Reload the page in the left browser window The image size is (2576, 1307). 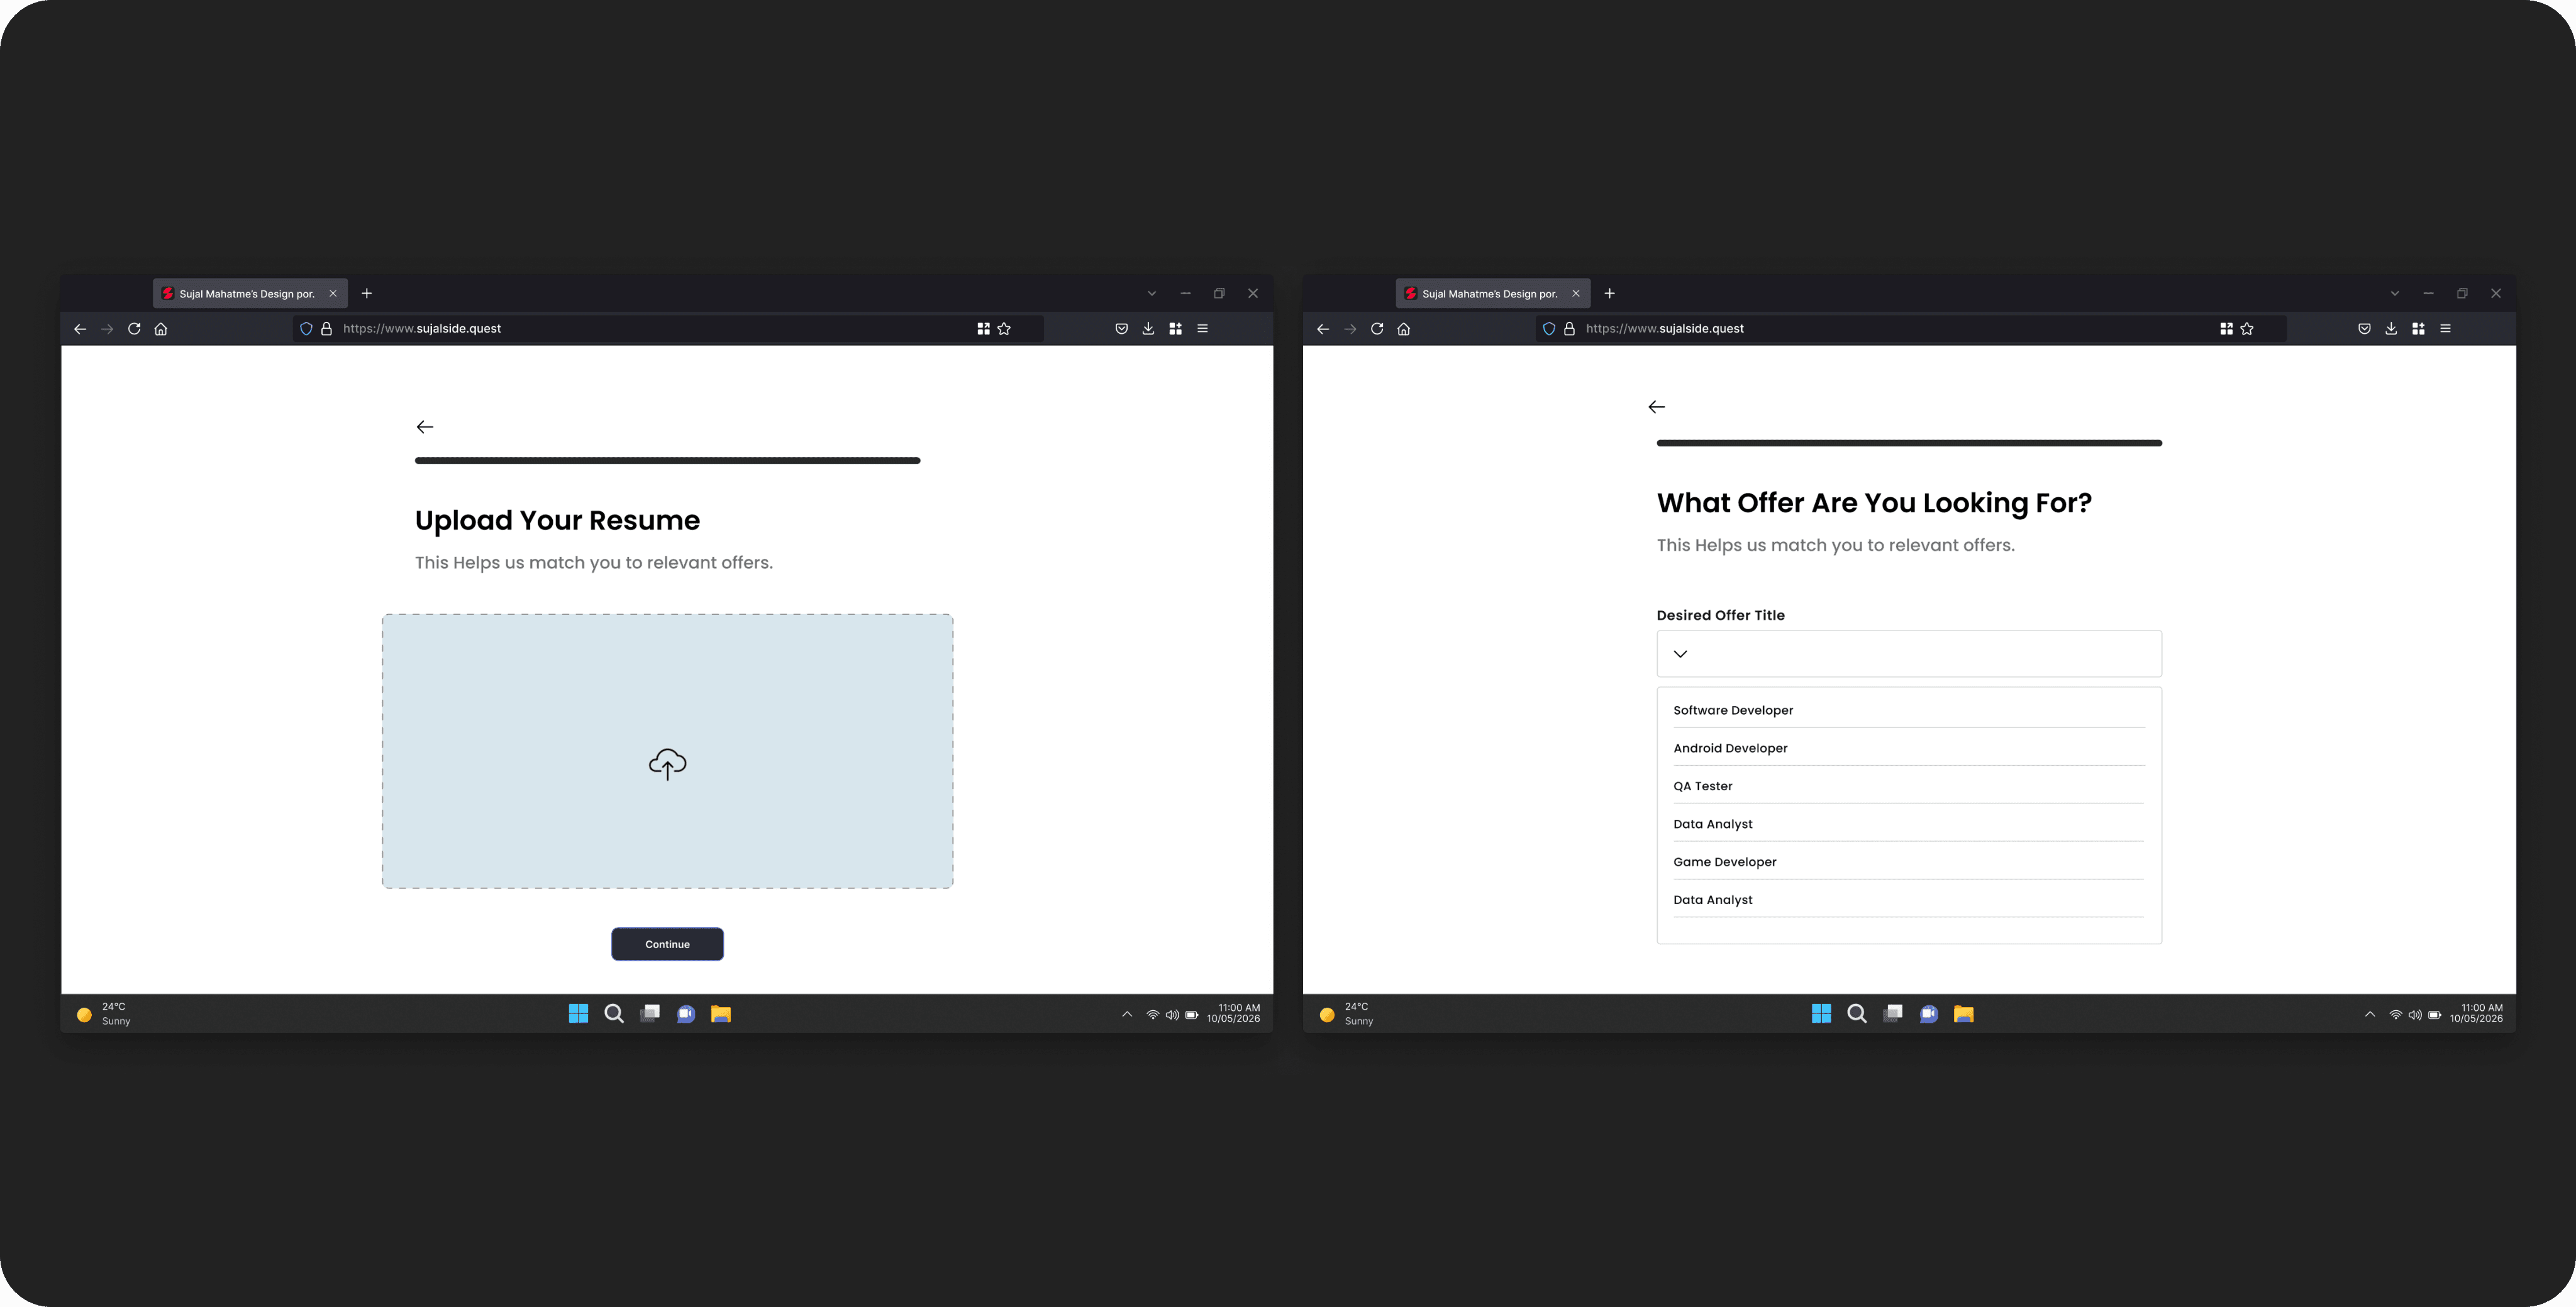(x=134, y=329)
